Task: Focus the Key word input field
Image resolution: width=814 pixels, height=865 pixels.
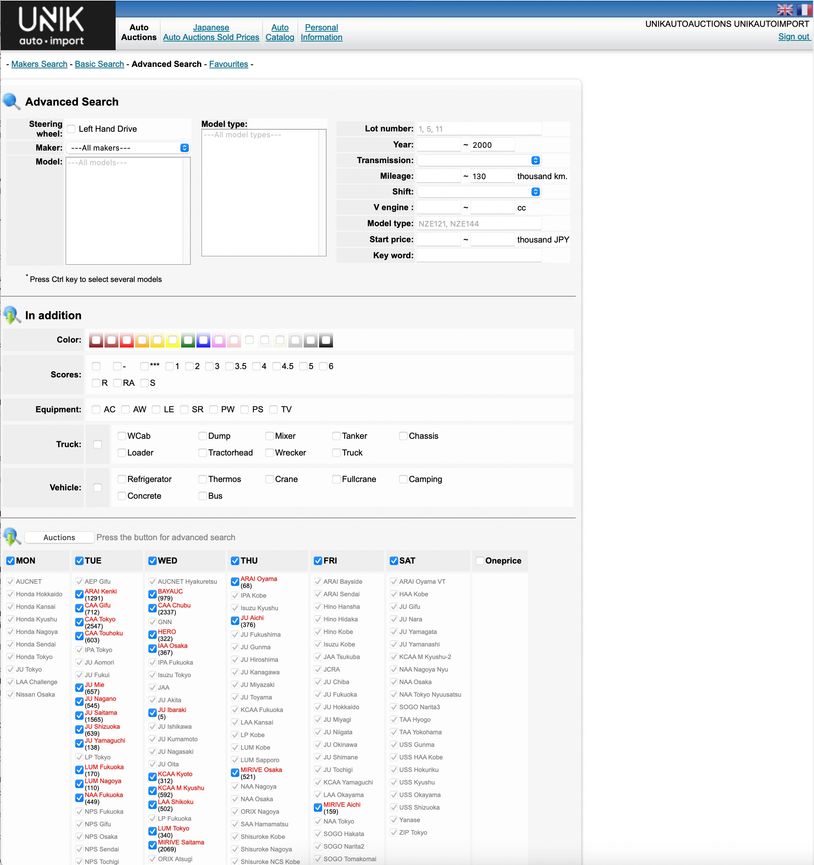Action: [x=478, y=256]
